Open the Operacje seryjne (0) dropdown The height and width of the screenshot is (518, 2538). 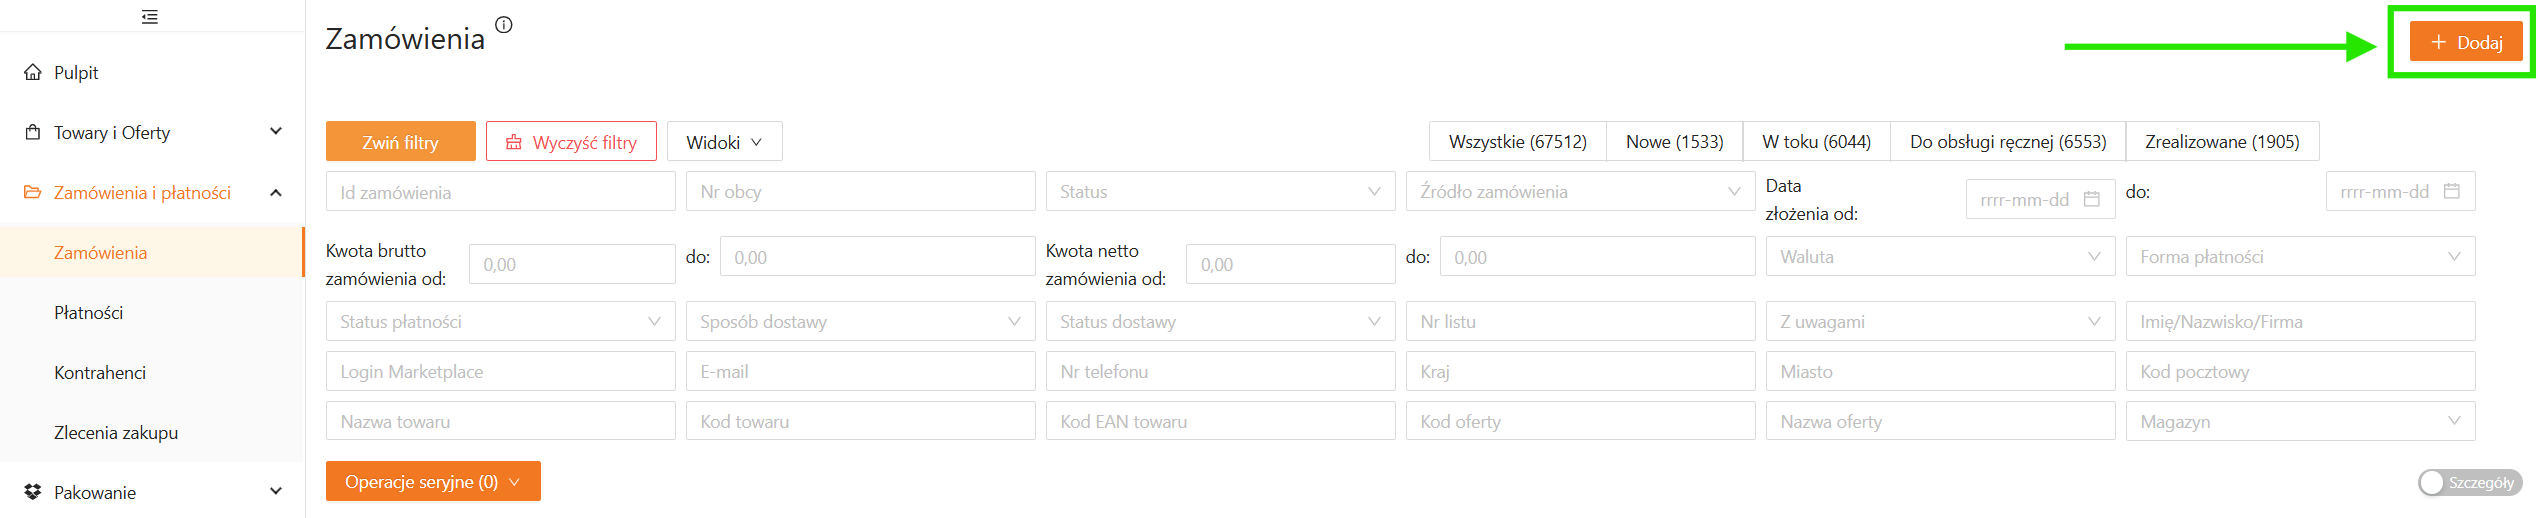coord(432,481)
